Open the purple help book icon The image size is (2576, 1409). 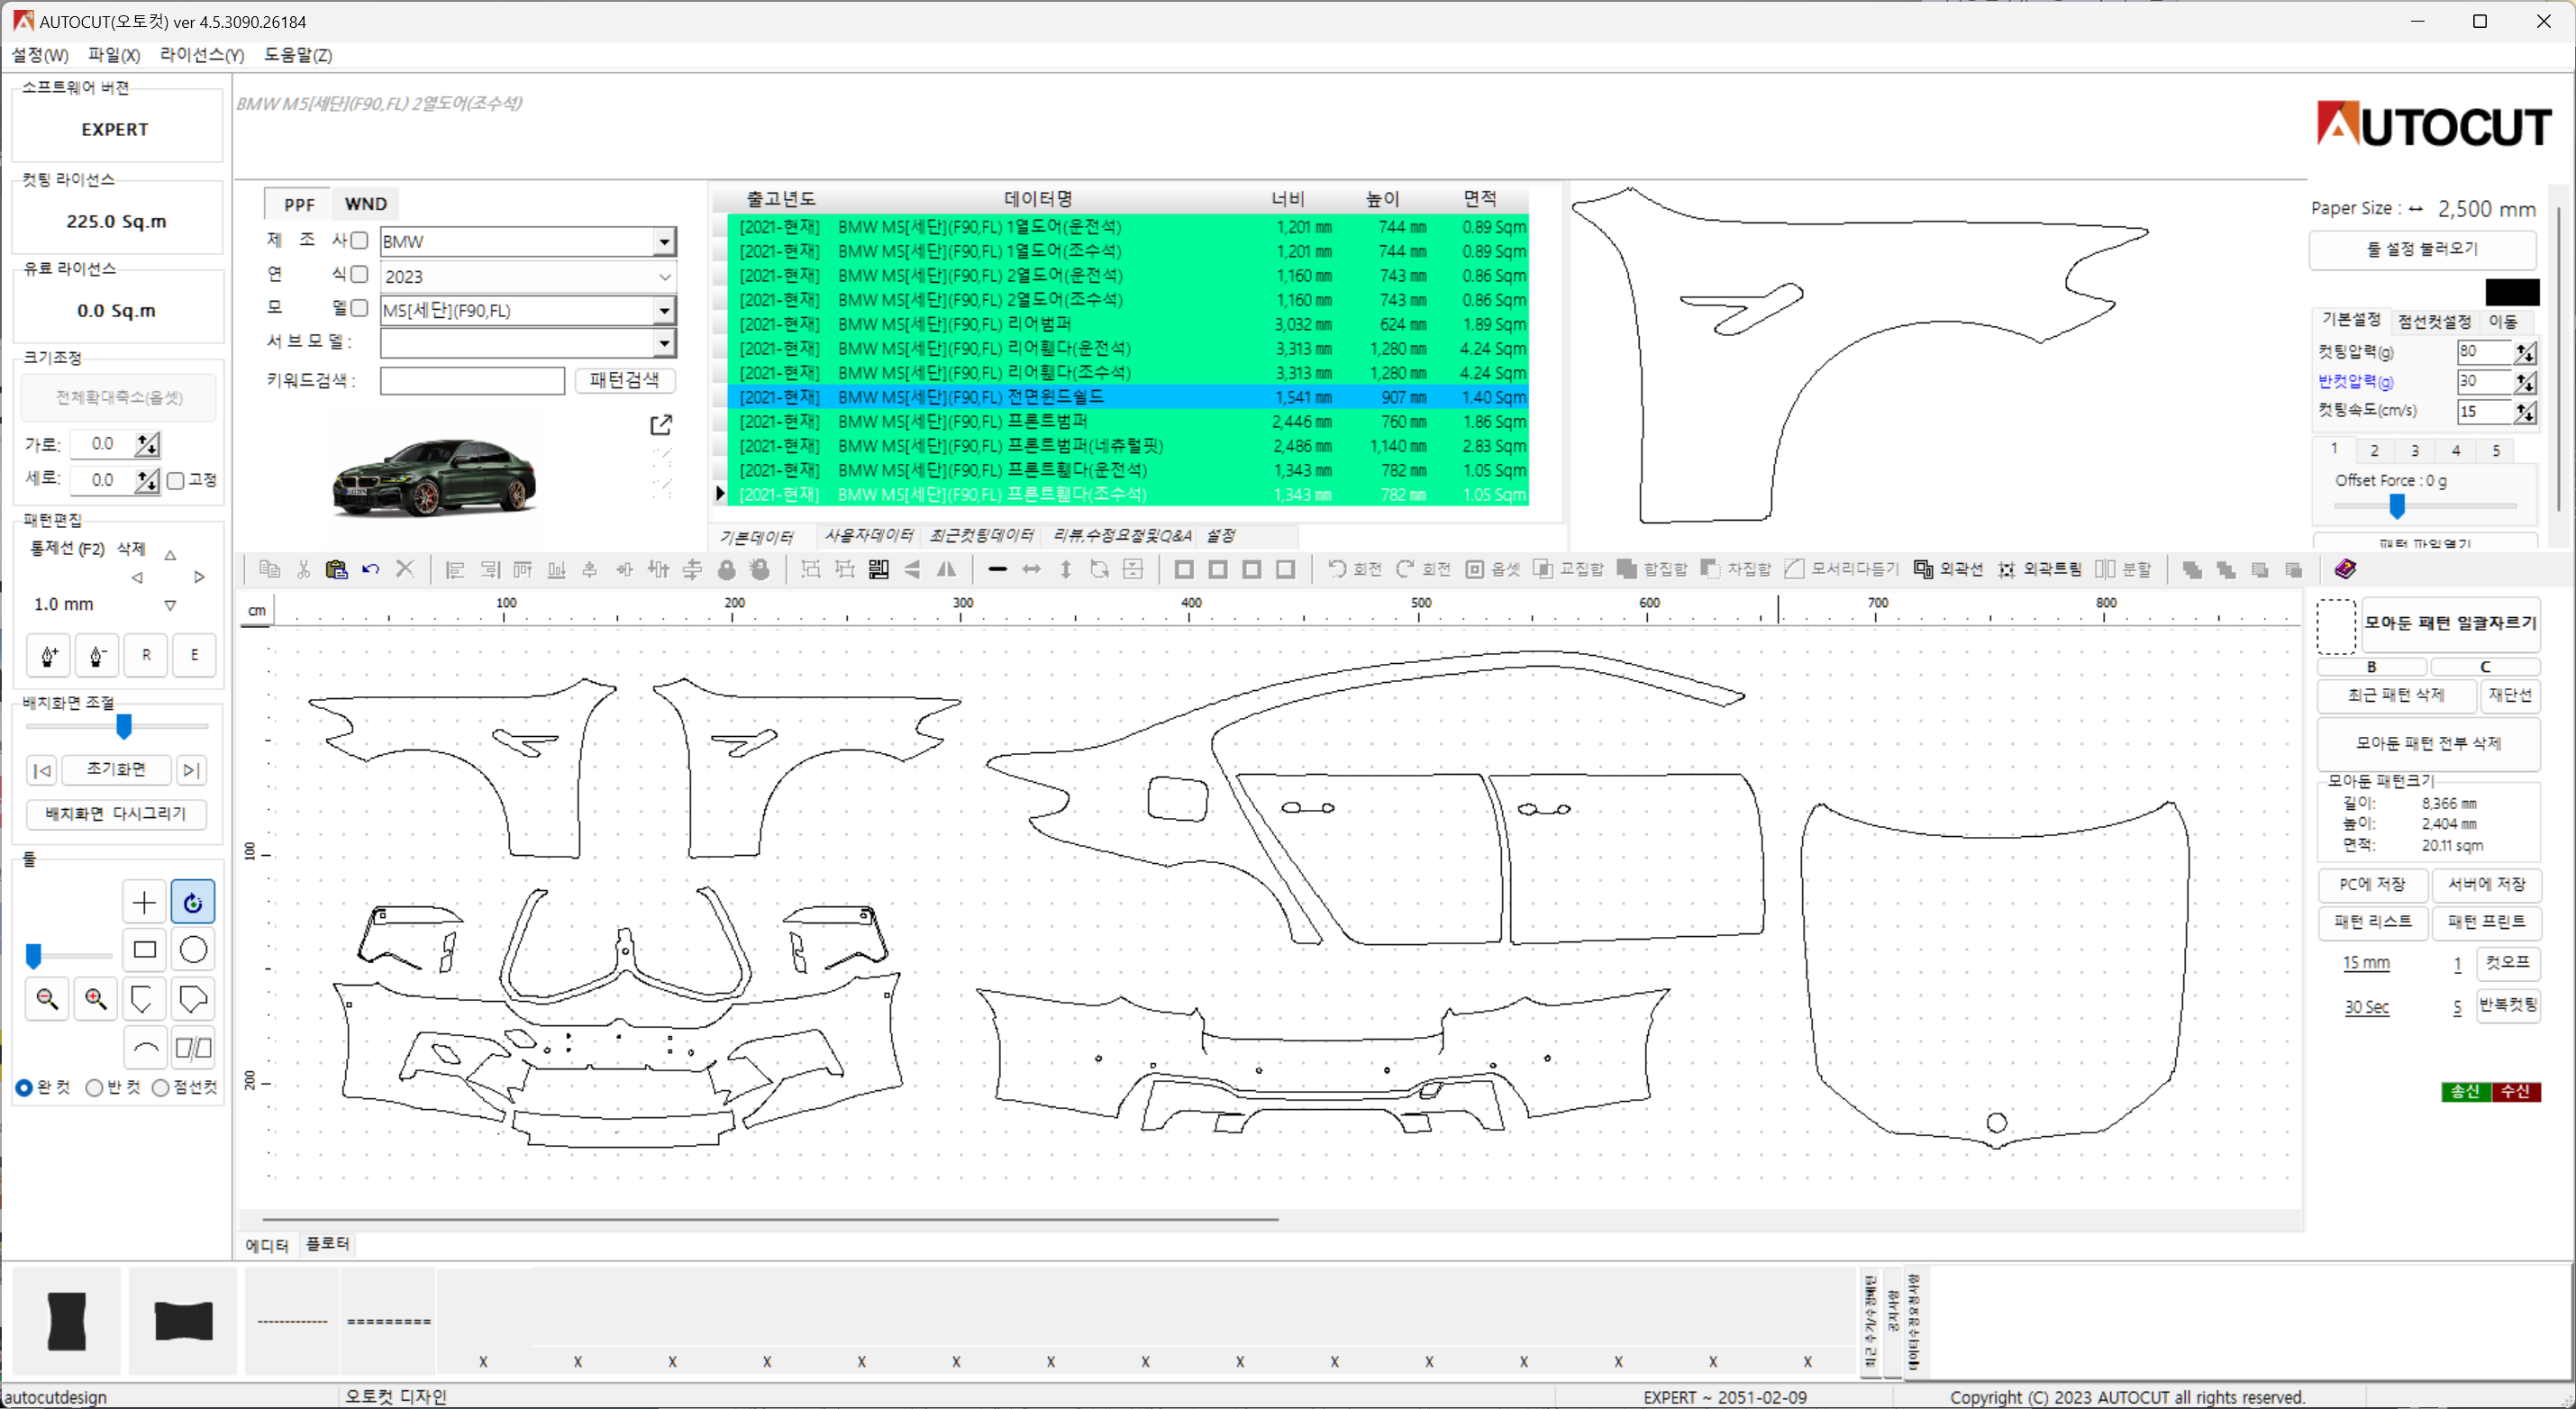point(2345,569)
